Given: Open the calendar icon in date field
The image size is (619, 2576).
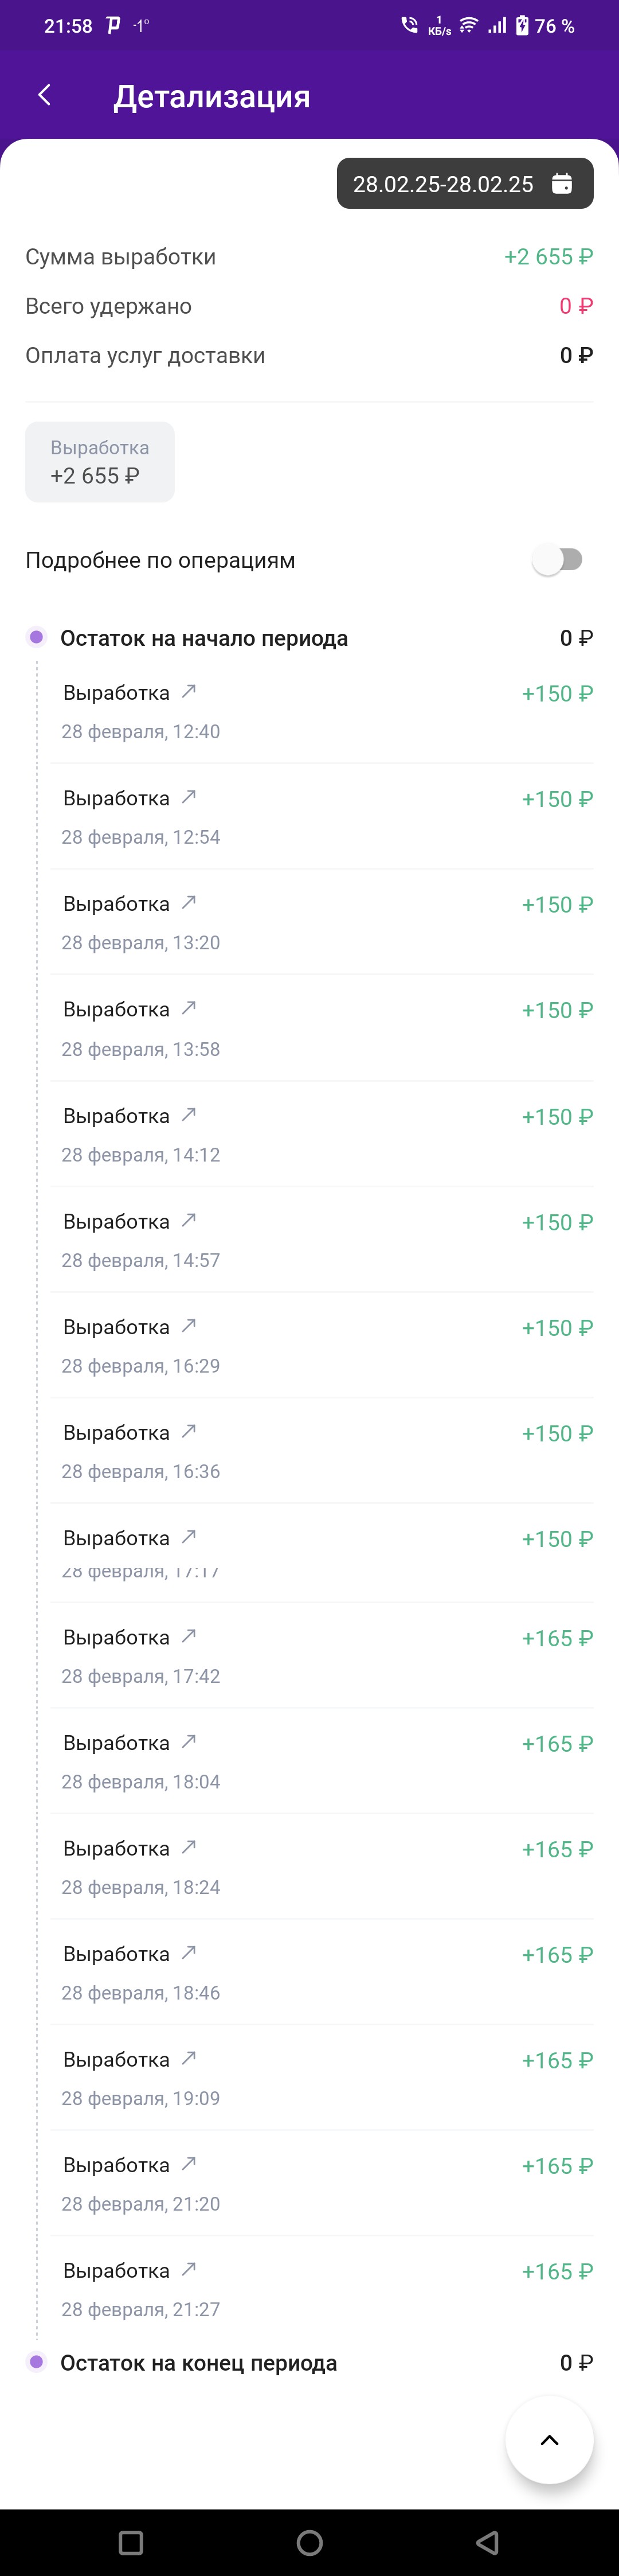Looking at the screenshot, I should pyautogui.click(x=562, y=184).
